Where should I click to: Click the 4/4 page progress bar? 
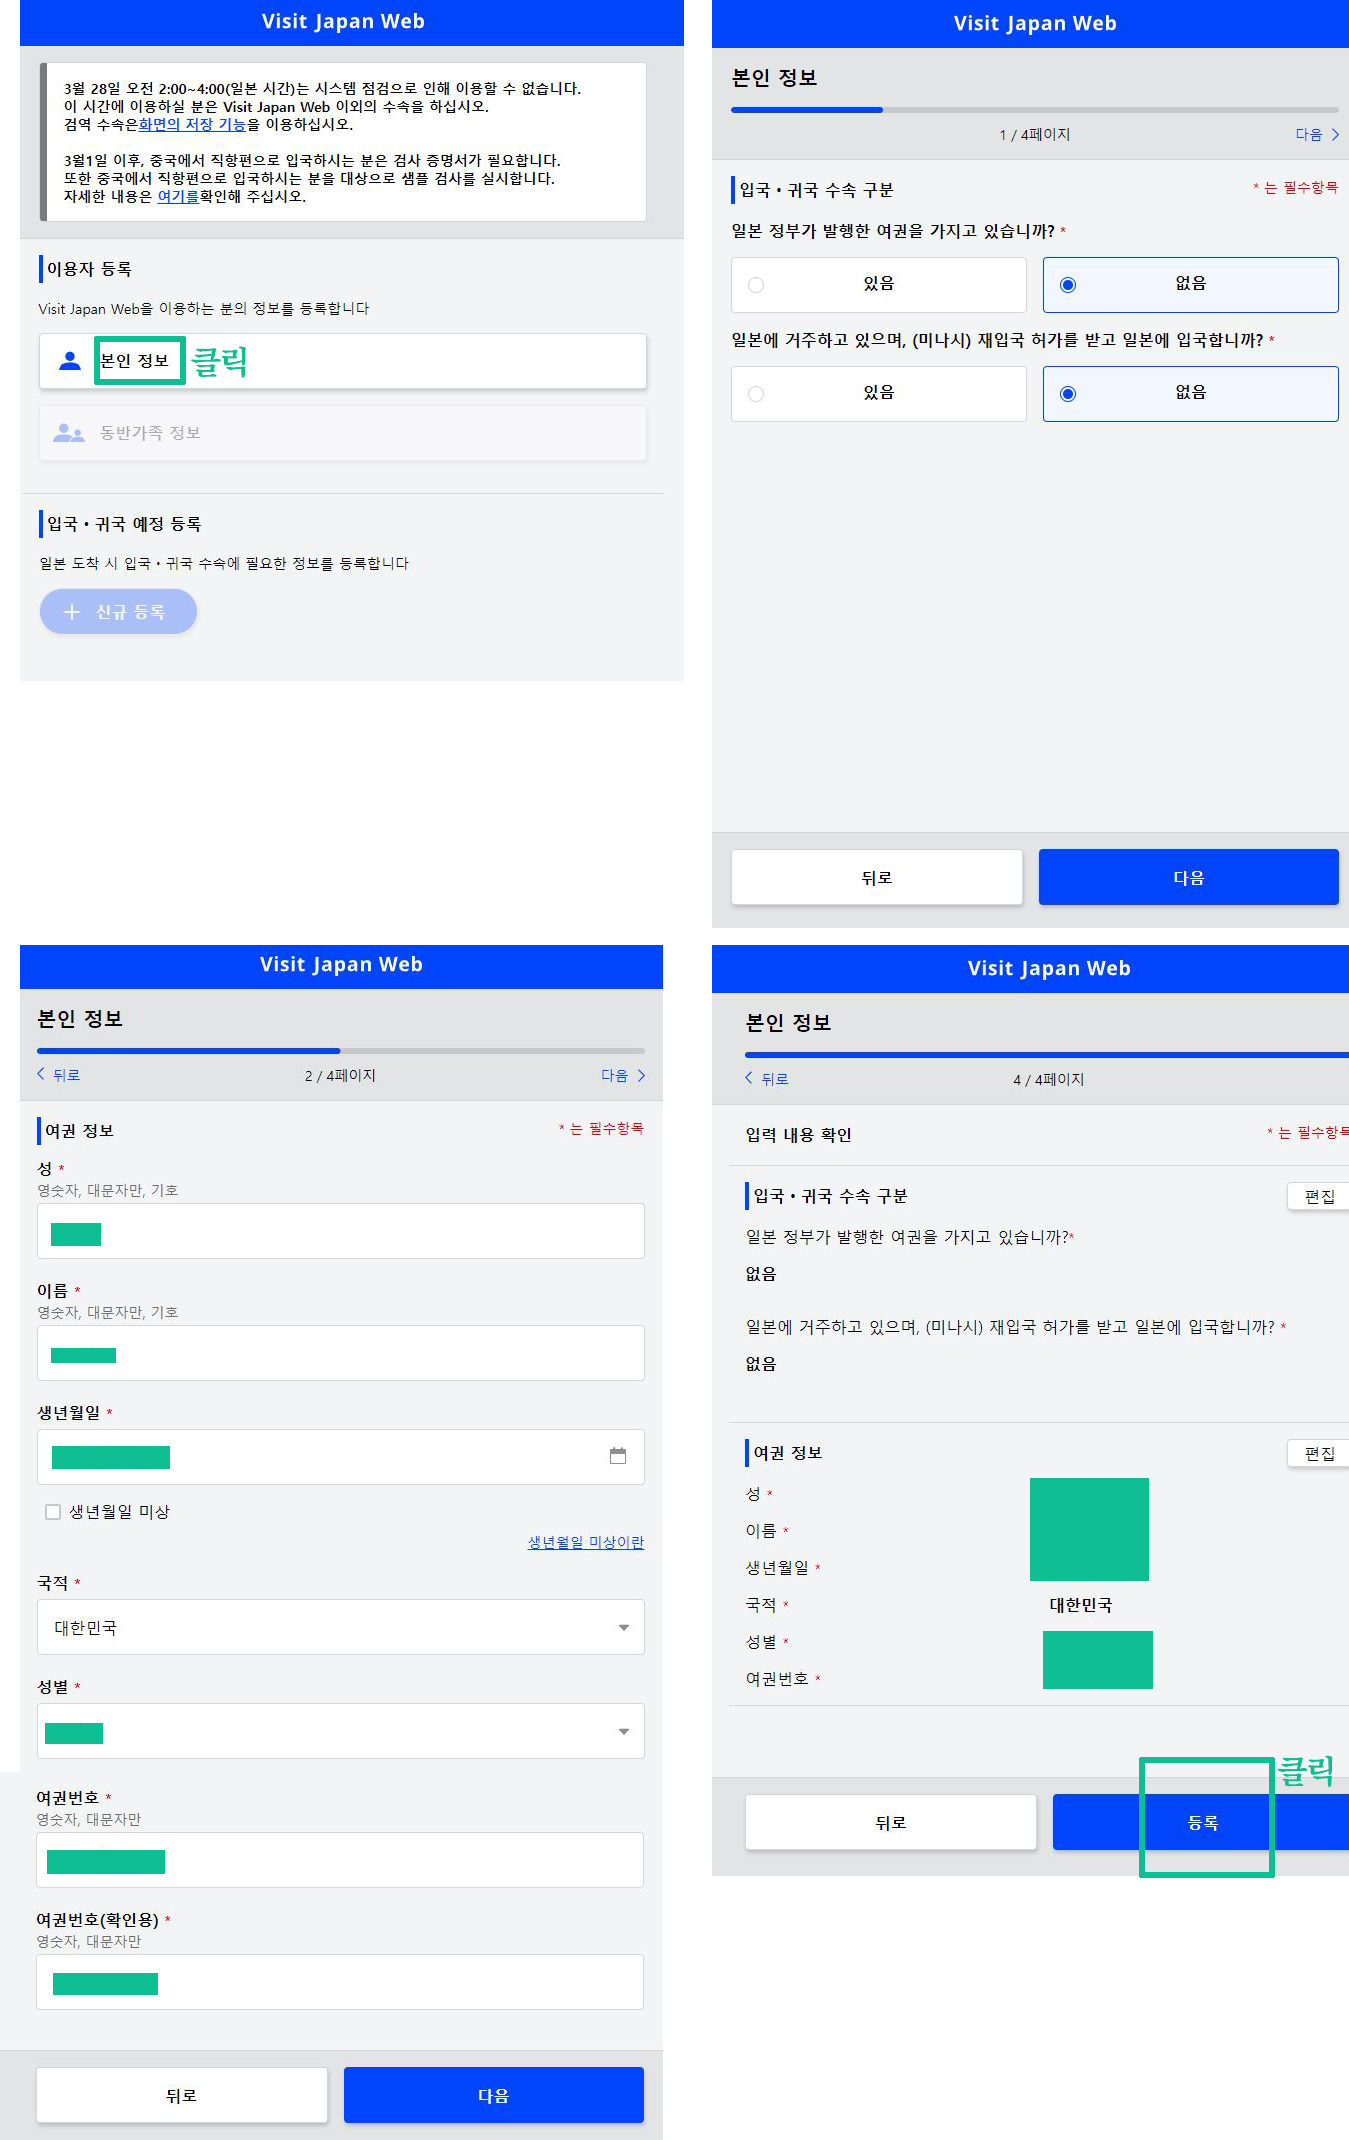click(1047, 1054)
